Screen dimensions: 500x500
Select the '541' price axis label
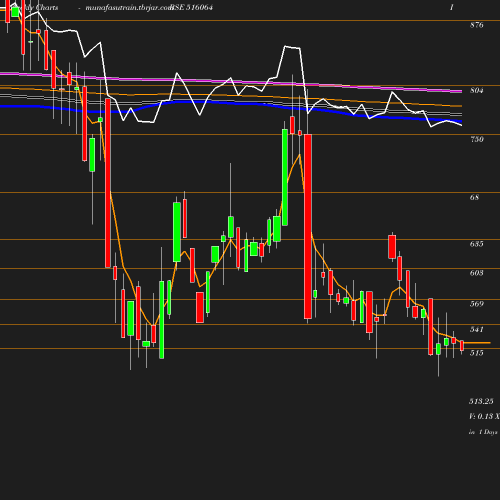click(476, 329)
